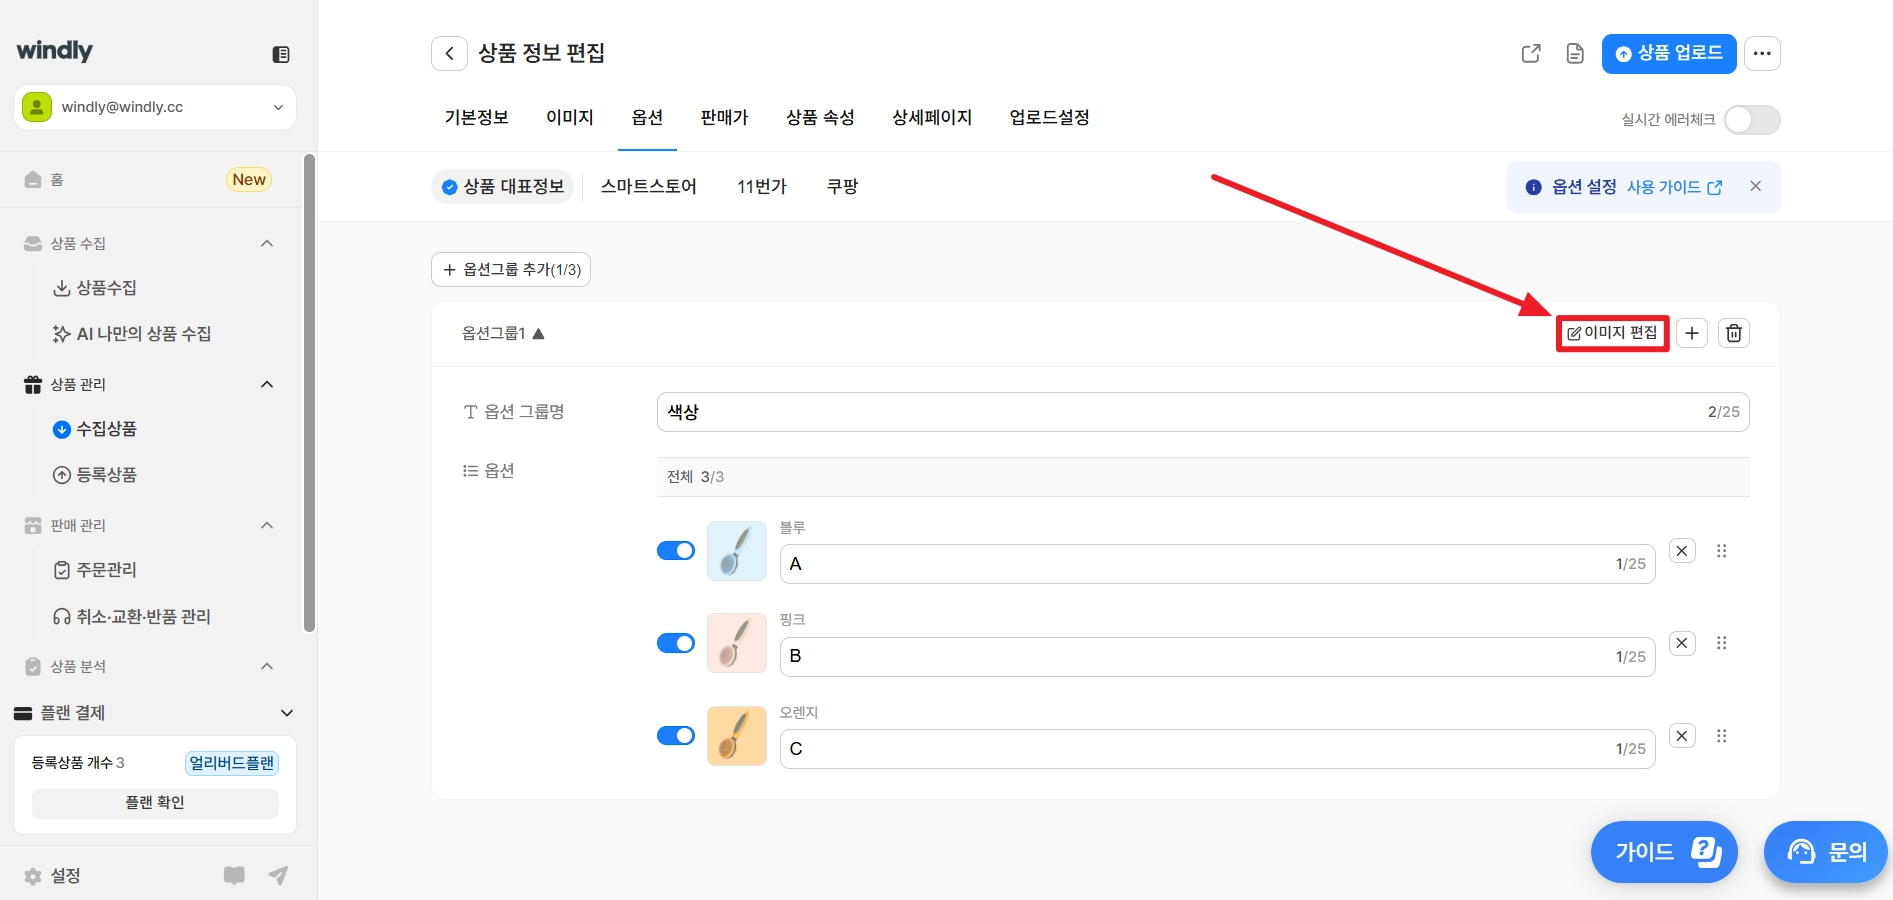Switch to 업로드설정 tab
This screenshot has height=900, width=1893.
(1049, 118)
